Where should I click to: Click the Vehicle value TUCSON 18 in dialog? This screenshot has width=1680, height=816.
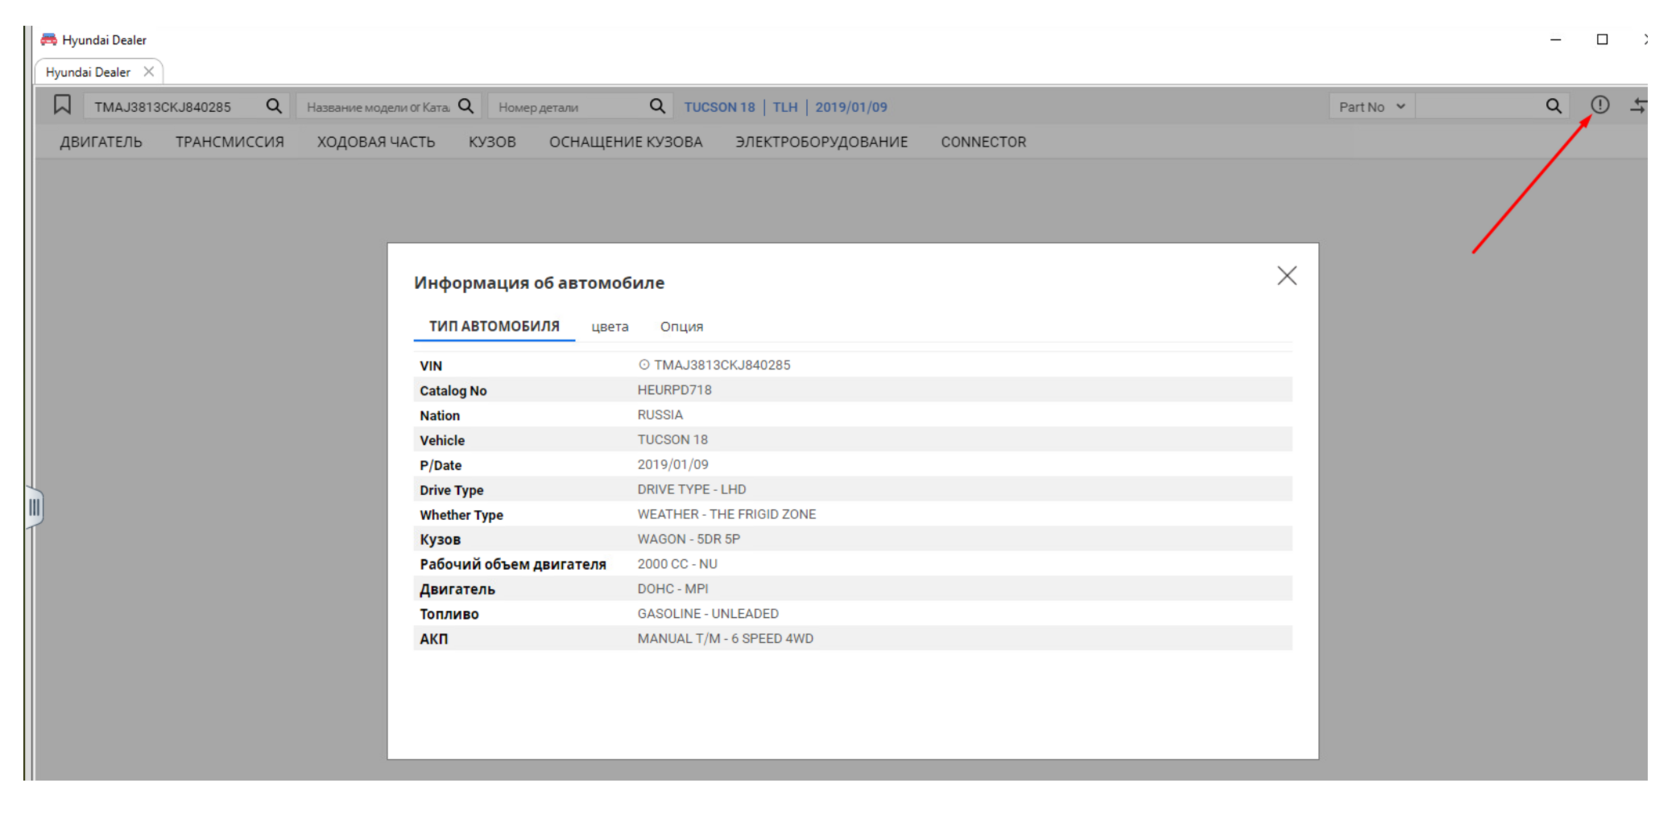[673, 440]
